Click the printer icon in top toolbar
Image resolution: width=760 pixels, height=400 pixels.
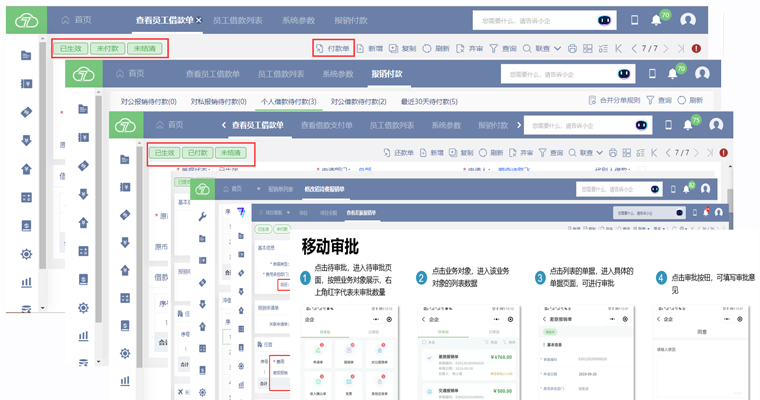(572, 48)
